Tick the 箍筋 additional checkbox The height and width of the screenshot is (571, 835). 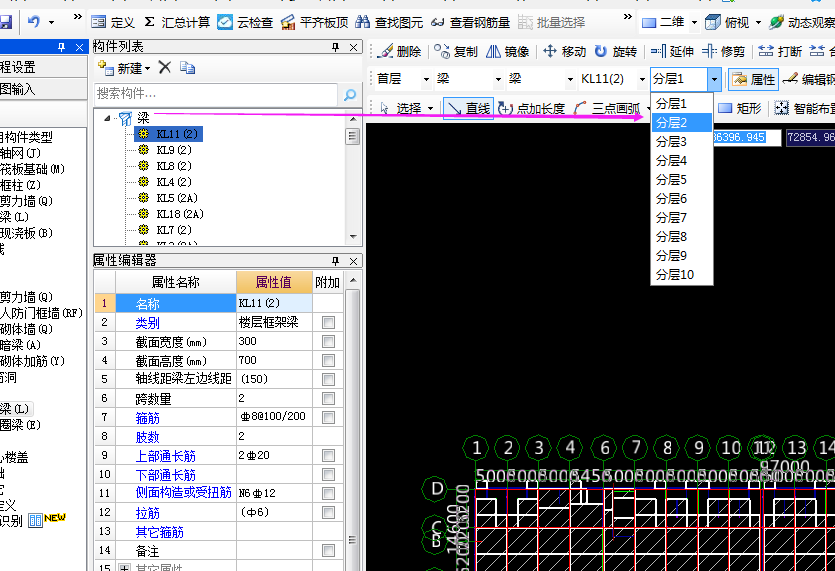[328, 417]
